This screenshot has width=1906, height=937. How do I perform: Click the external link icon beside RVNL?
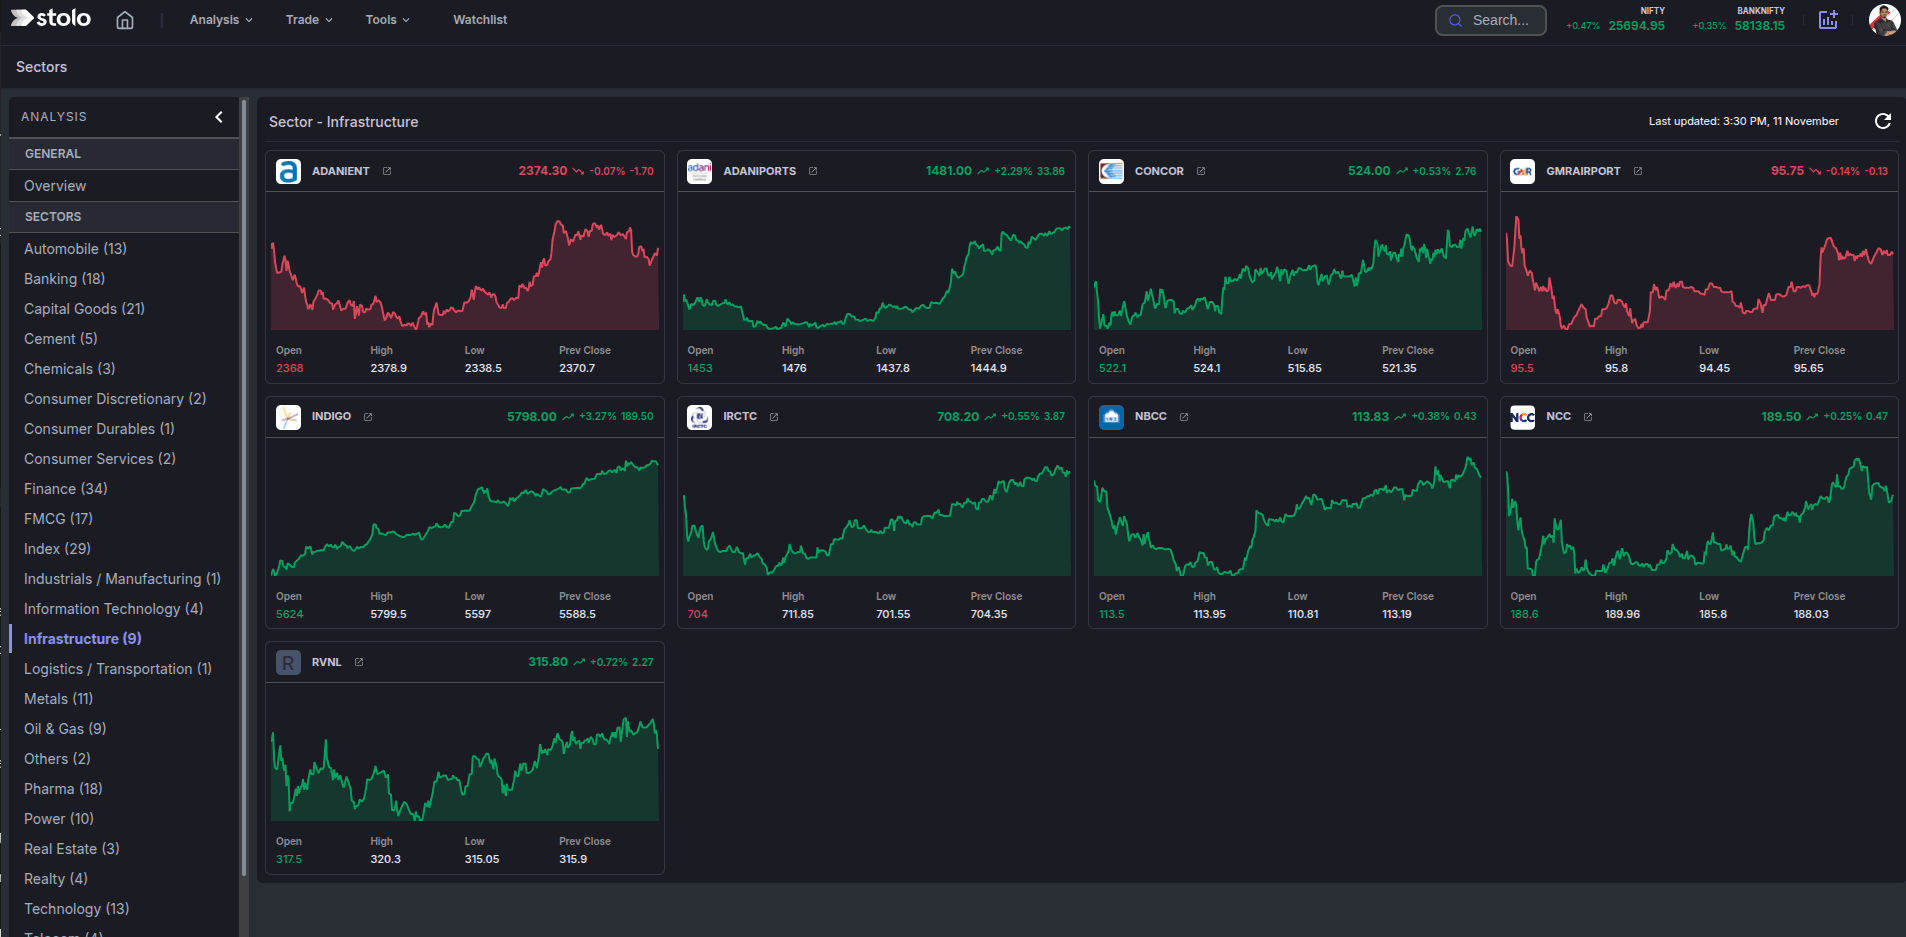(x=359, y=662)
